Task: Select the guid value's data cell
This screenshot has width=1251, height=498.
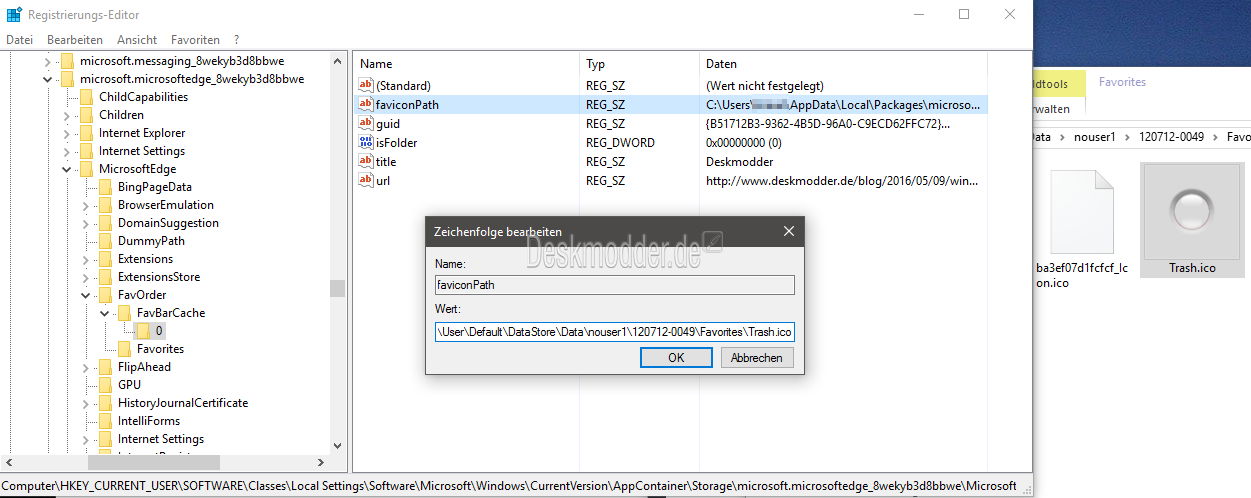Action: pyautogui.click(x=828, y=124)
